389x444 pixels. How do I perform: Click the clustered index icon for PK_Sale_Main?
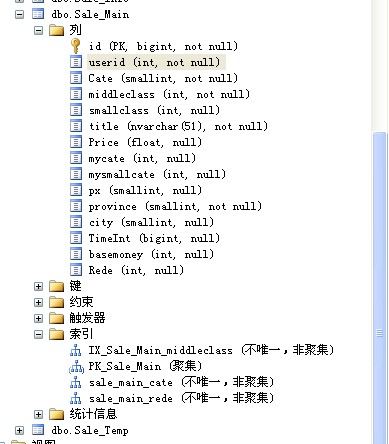[76, 366]
